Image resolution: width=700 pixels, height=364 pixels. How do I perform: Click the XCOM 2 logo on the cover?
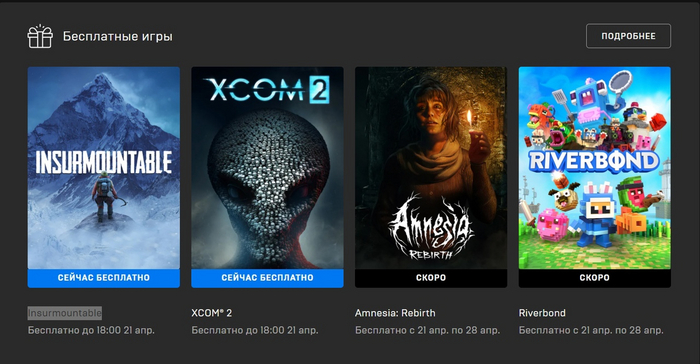pos(267,89)
